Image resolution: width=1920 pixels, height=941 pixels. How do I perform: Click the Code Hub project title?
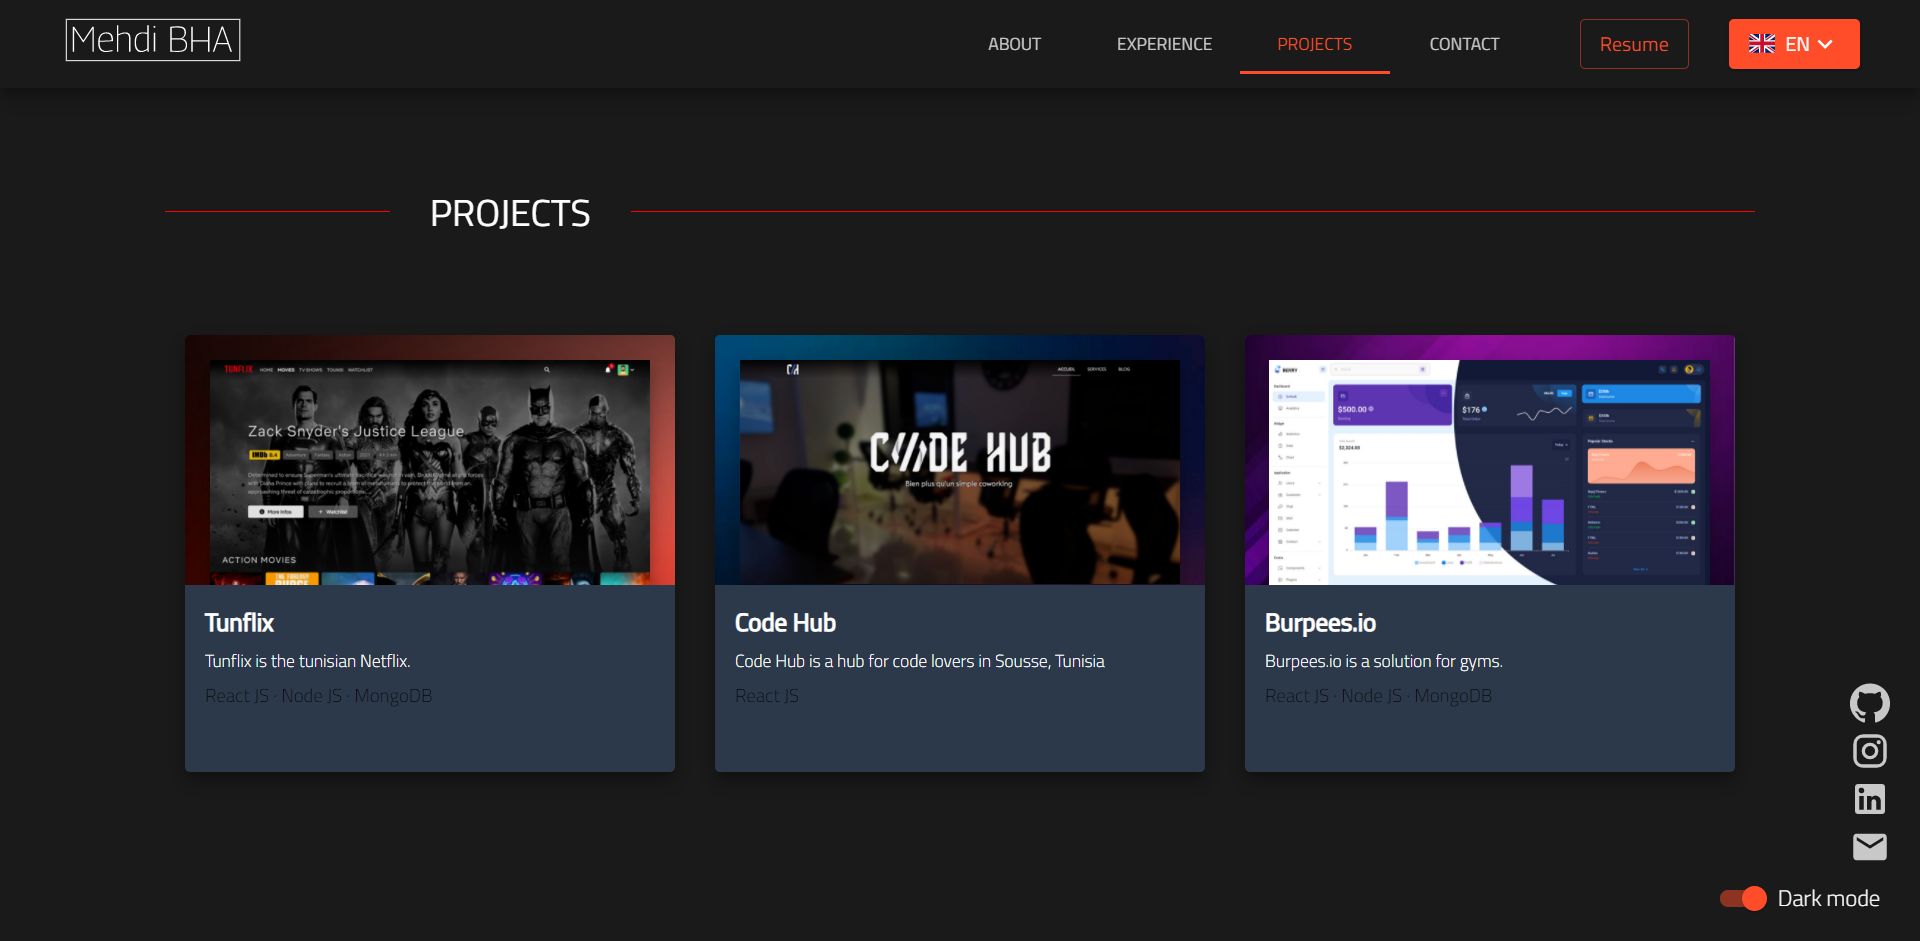(x=785, y=623)
